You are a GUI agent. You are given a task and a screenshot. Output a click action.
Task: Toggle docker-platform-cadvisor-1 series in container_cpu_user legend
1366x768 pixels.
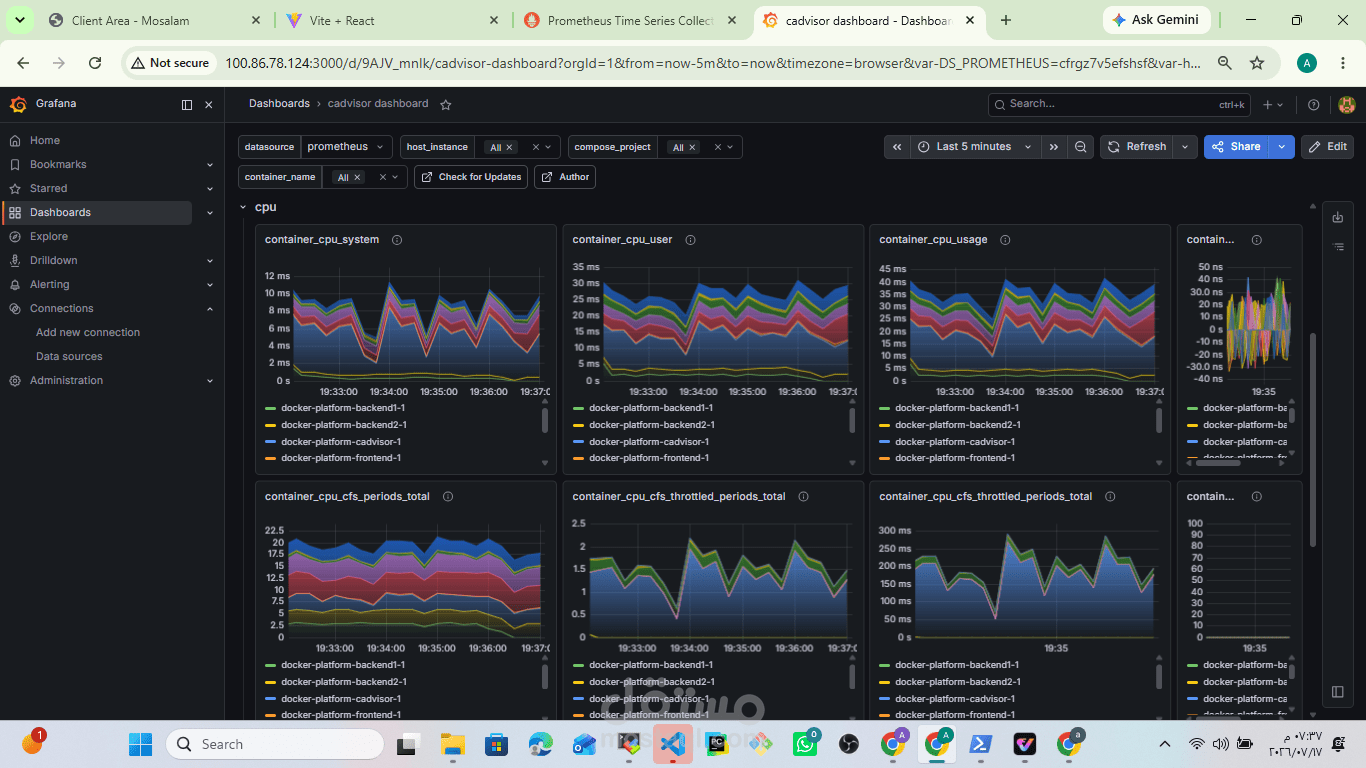[x=648, y=442]
